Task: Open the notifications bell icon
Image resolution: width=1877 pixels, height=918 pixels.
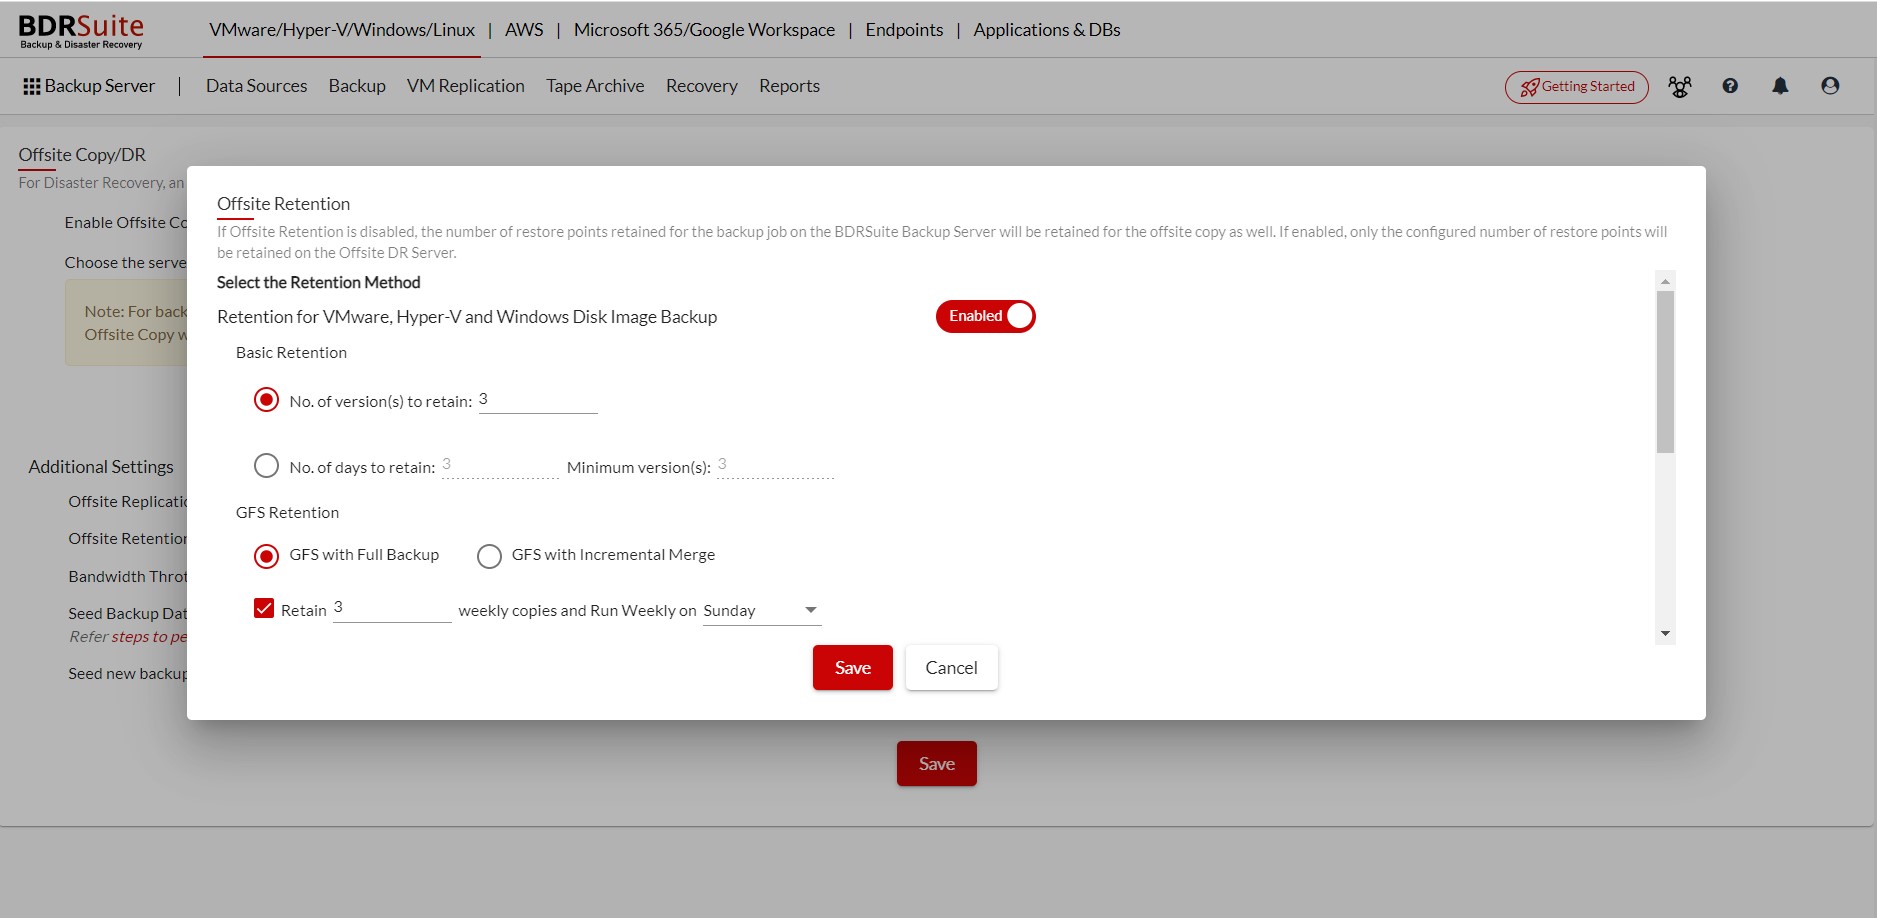Action: pyautogui.click(x=1780, y=86)
